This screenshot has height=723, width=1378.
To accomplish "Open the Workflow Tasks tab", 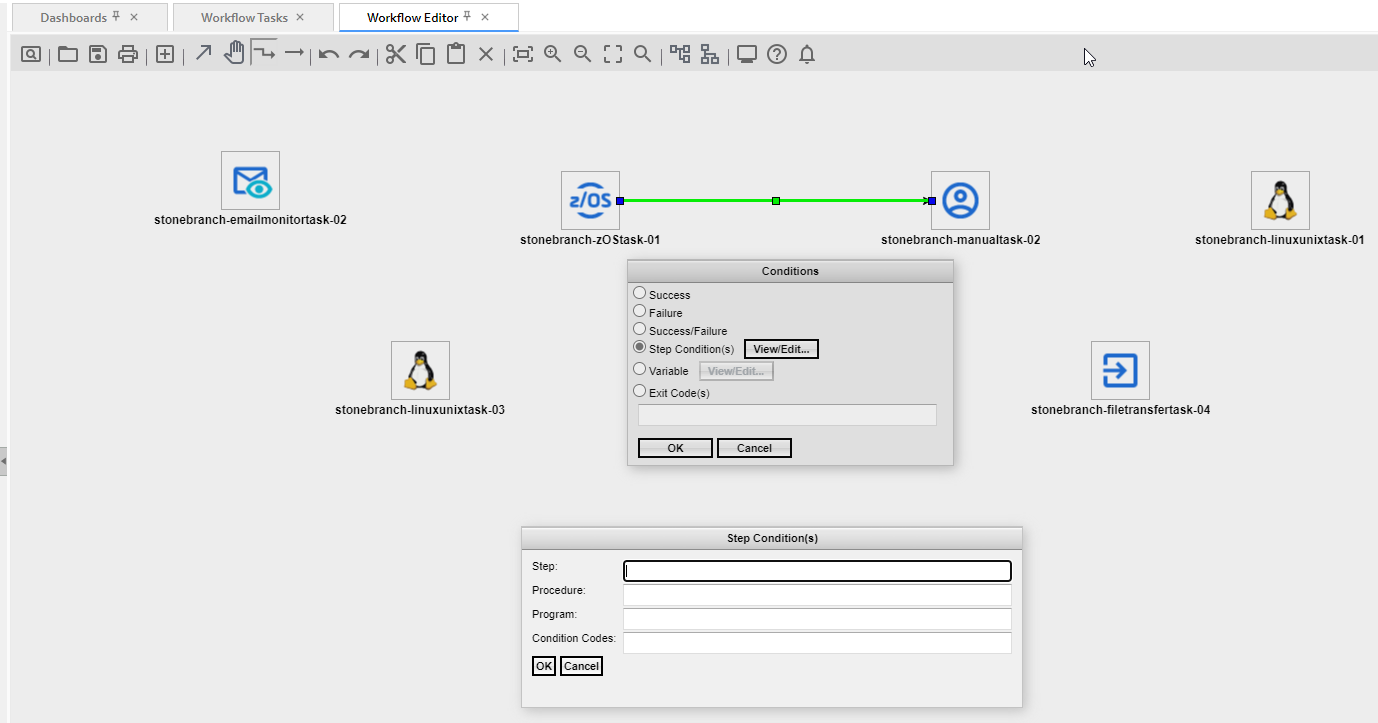I will [x=245, y=17].
